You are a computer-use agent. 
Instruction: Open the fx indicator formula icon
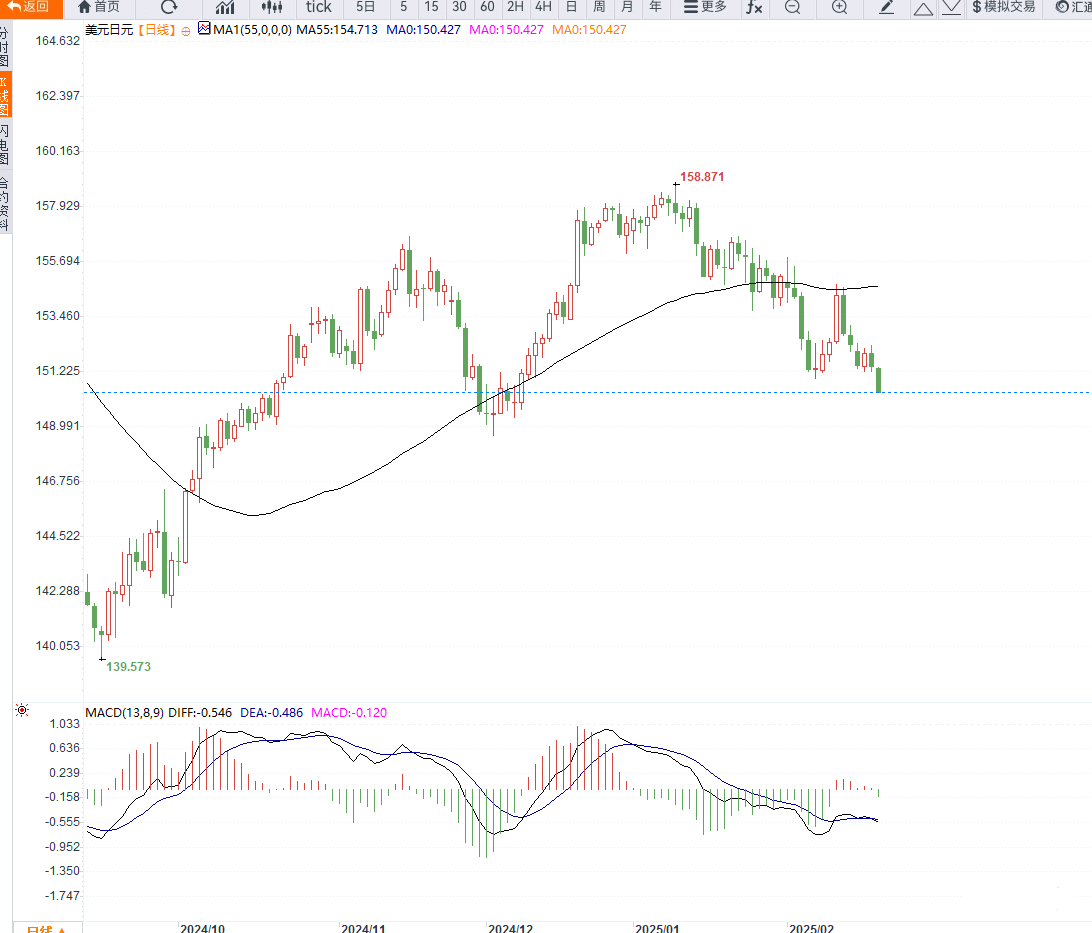(754, 7)
